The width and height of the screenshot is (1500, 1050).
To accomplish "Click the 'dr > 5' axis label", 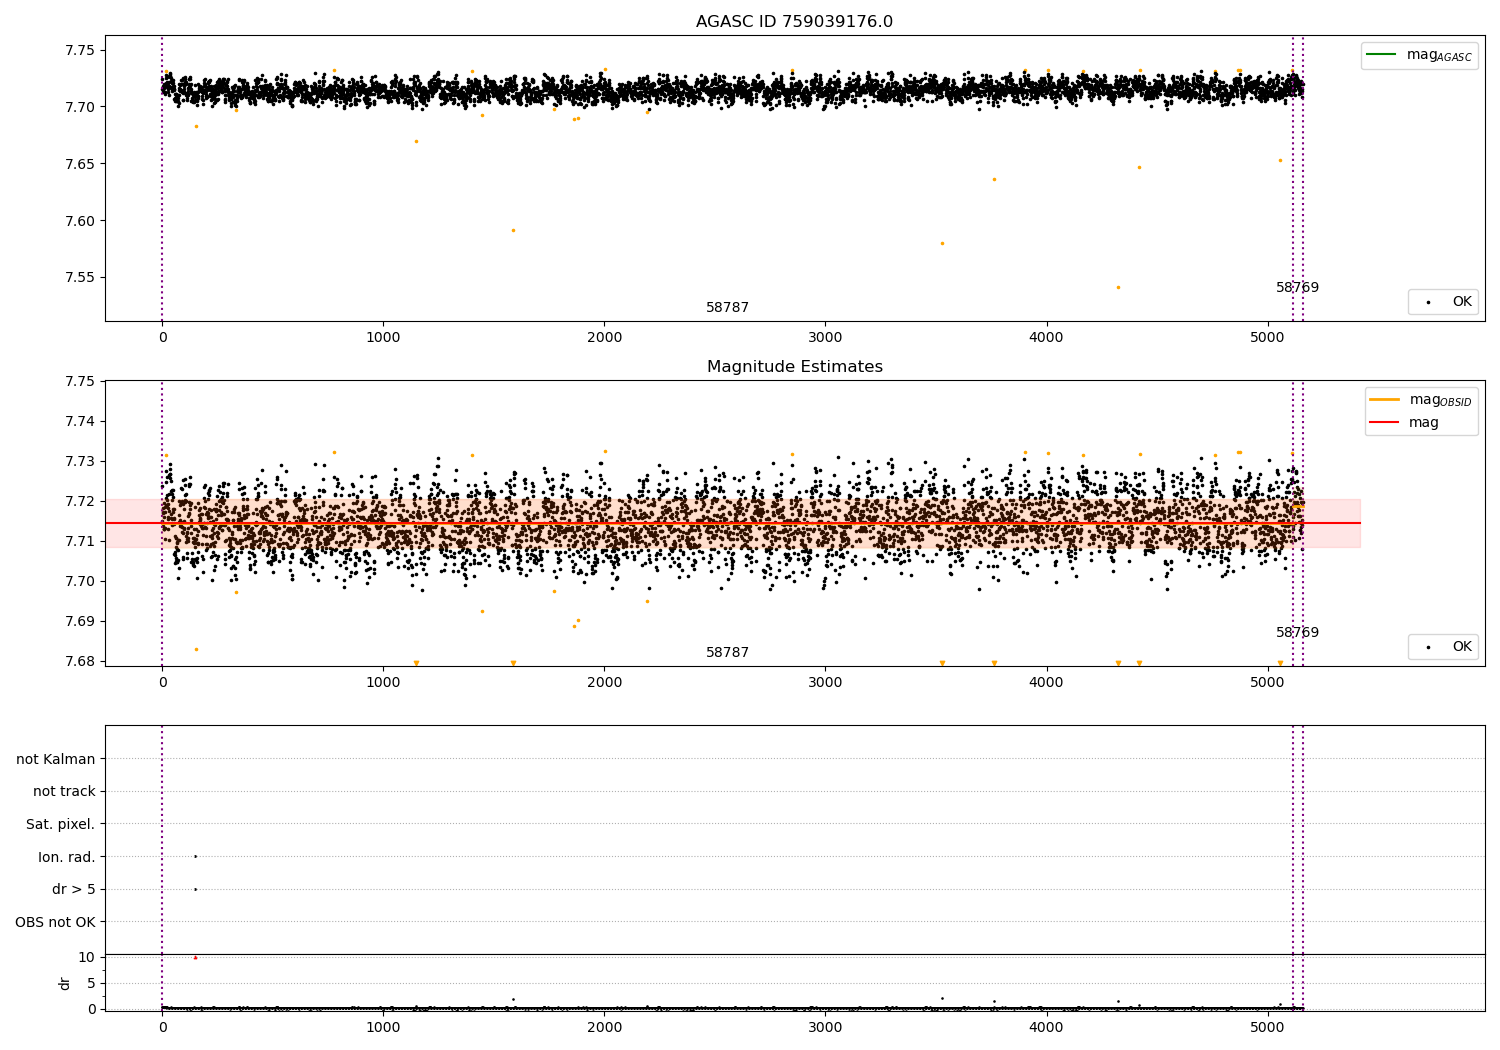I will [x=74, y=889].
